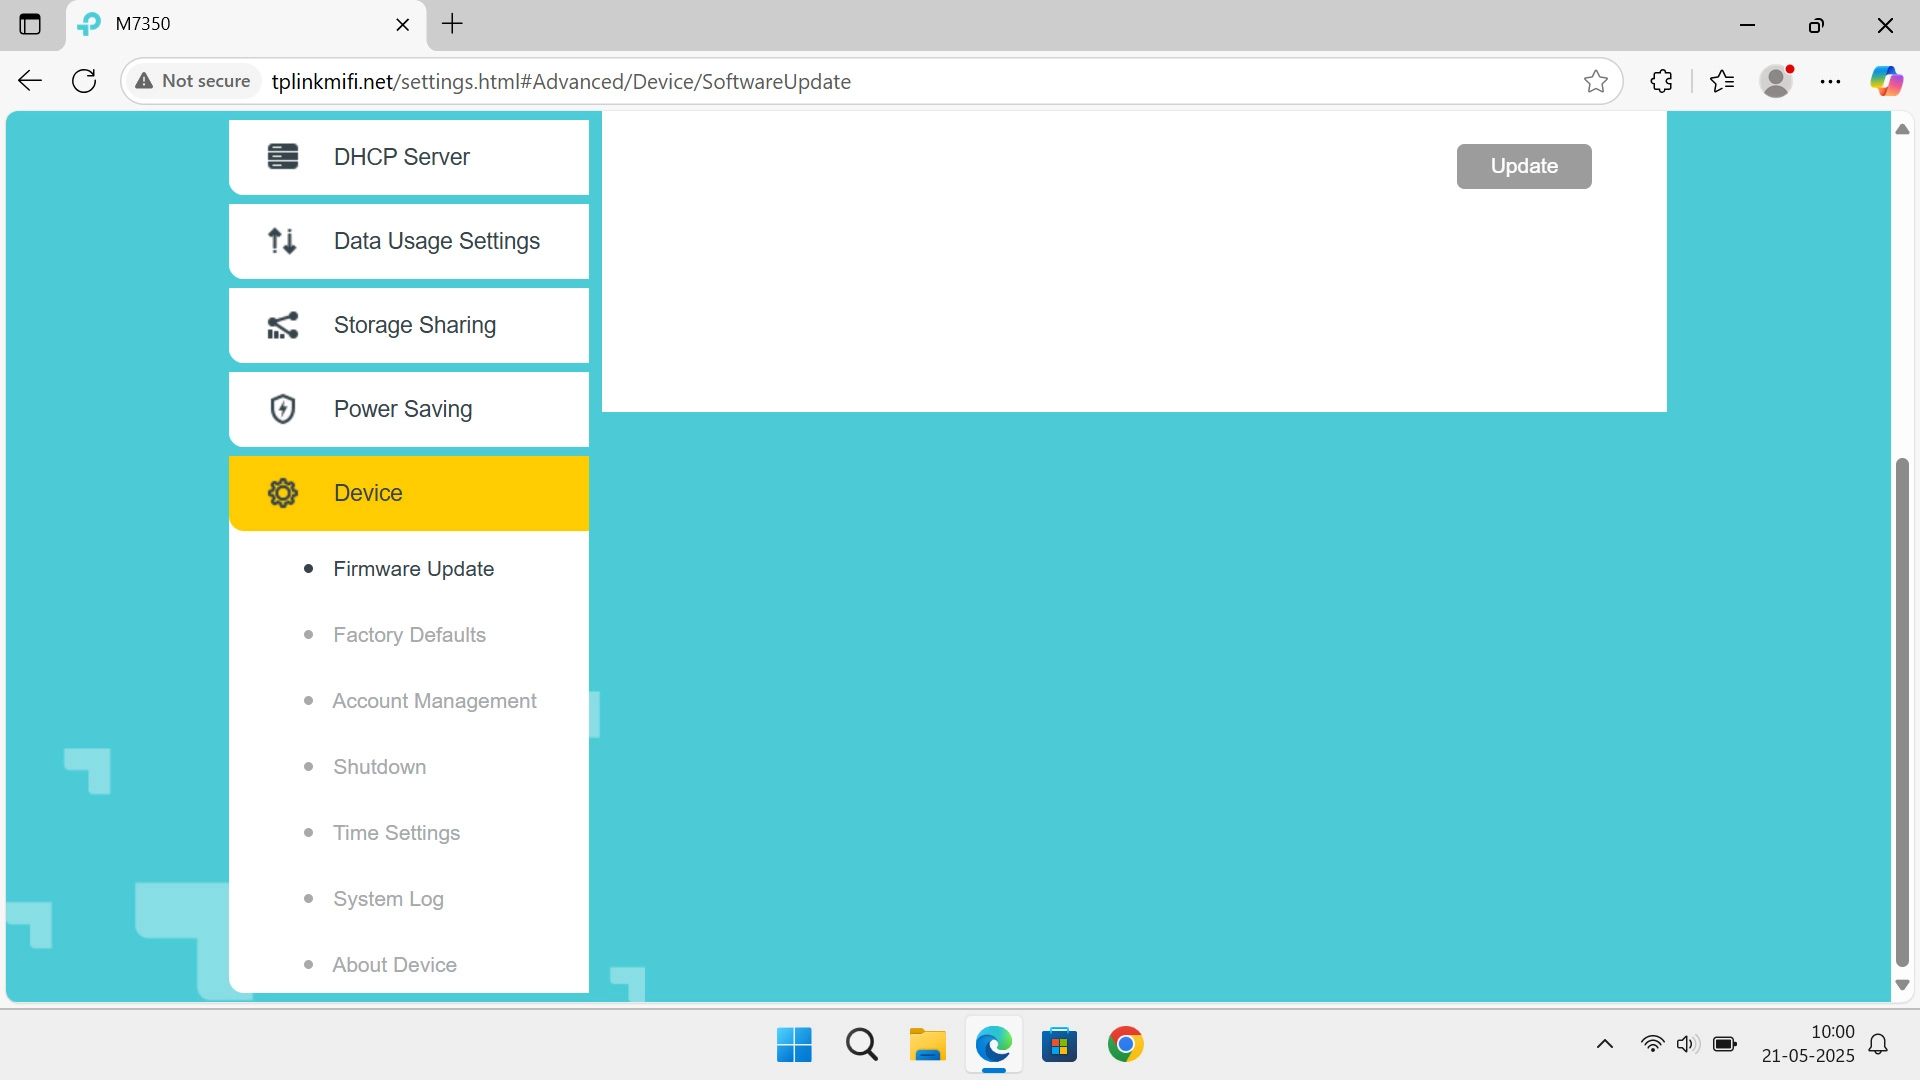This screenshot has height=1080, width=1920.
Task: Go to System Log page
Action: tap(388, 899)
